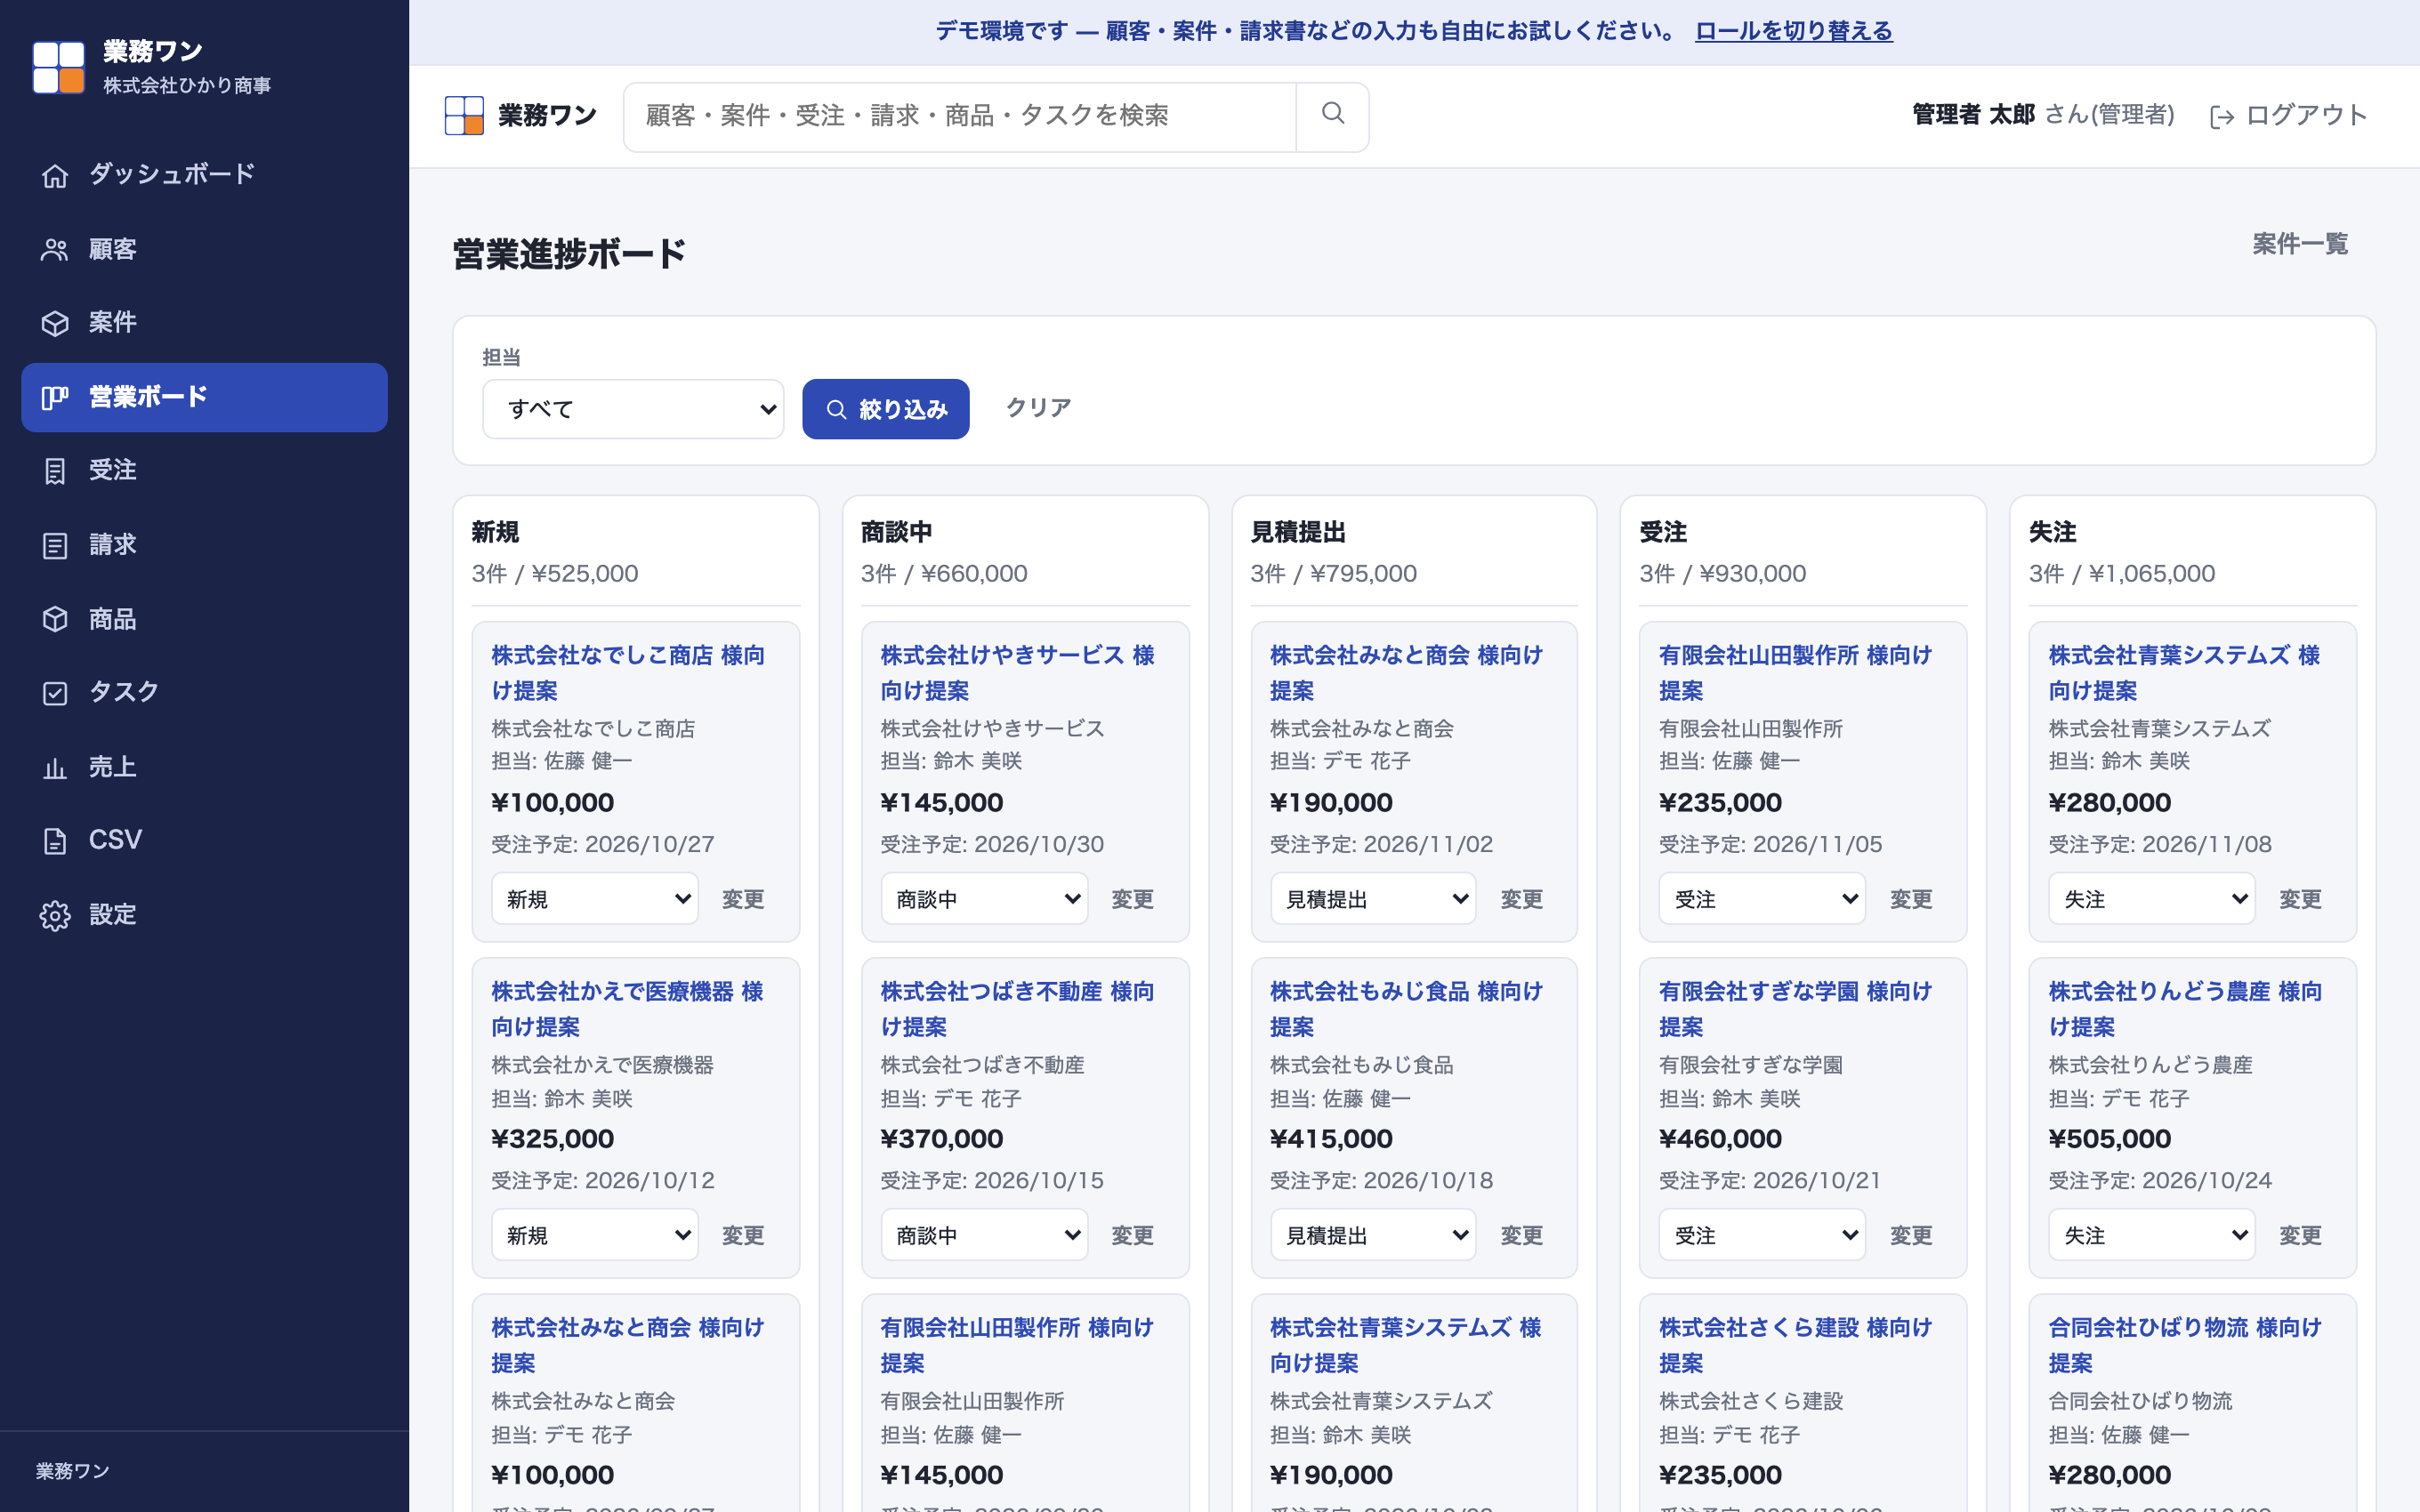Screen dimensions: 2420x1512
Task: Open 有限会社すぎな学園 様向け提案 deal
Action: pos(1795,1009)
